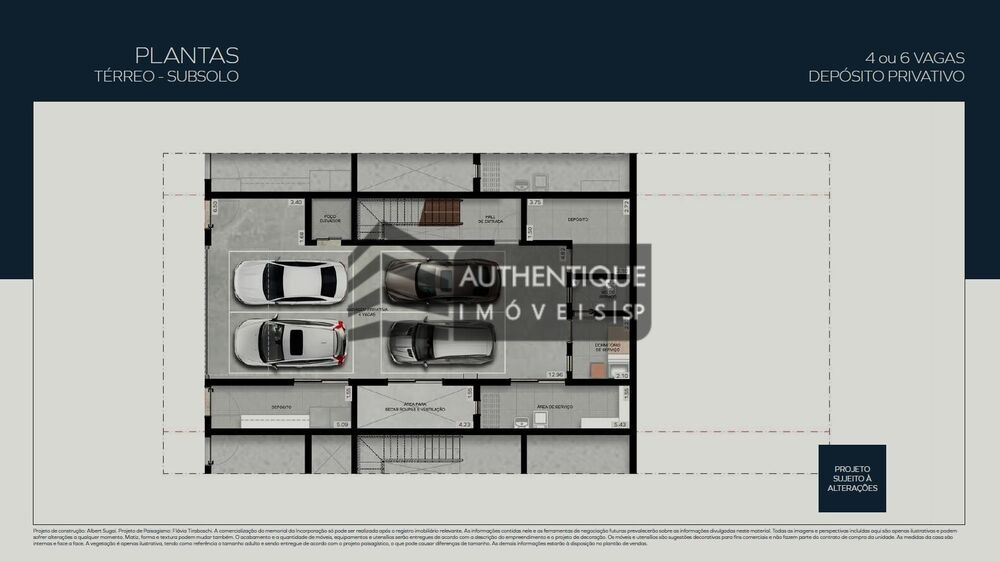The image size is (1000, 561).
Task: Click the "POÇO ELEVADOR" room label
Action: pyautogui.click(x=330, y=219)
